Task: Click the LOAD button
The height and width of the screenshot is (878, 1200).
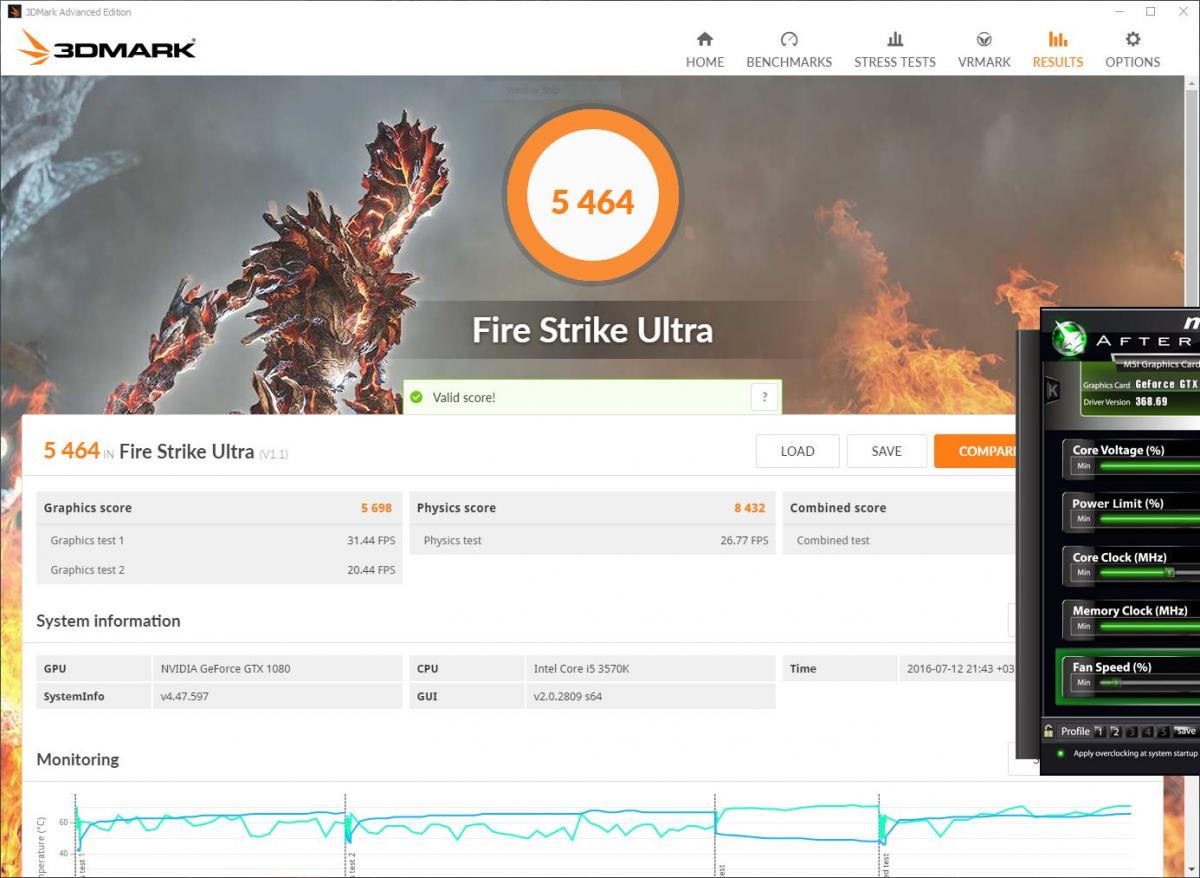Action: 797,451
